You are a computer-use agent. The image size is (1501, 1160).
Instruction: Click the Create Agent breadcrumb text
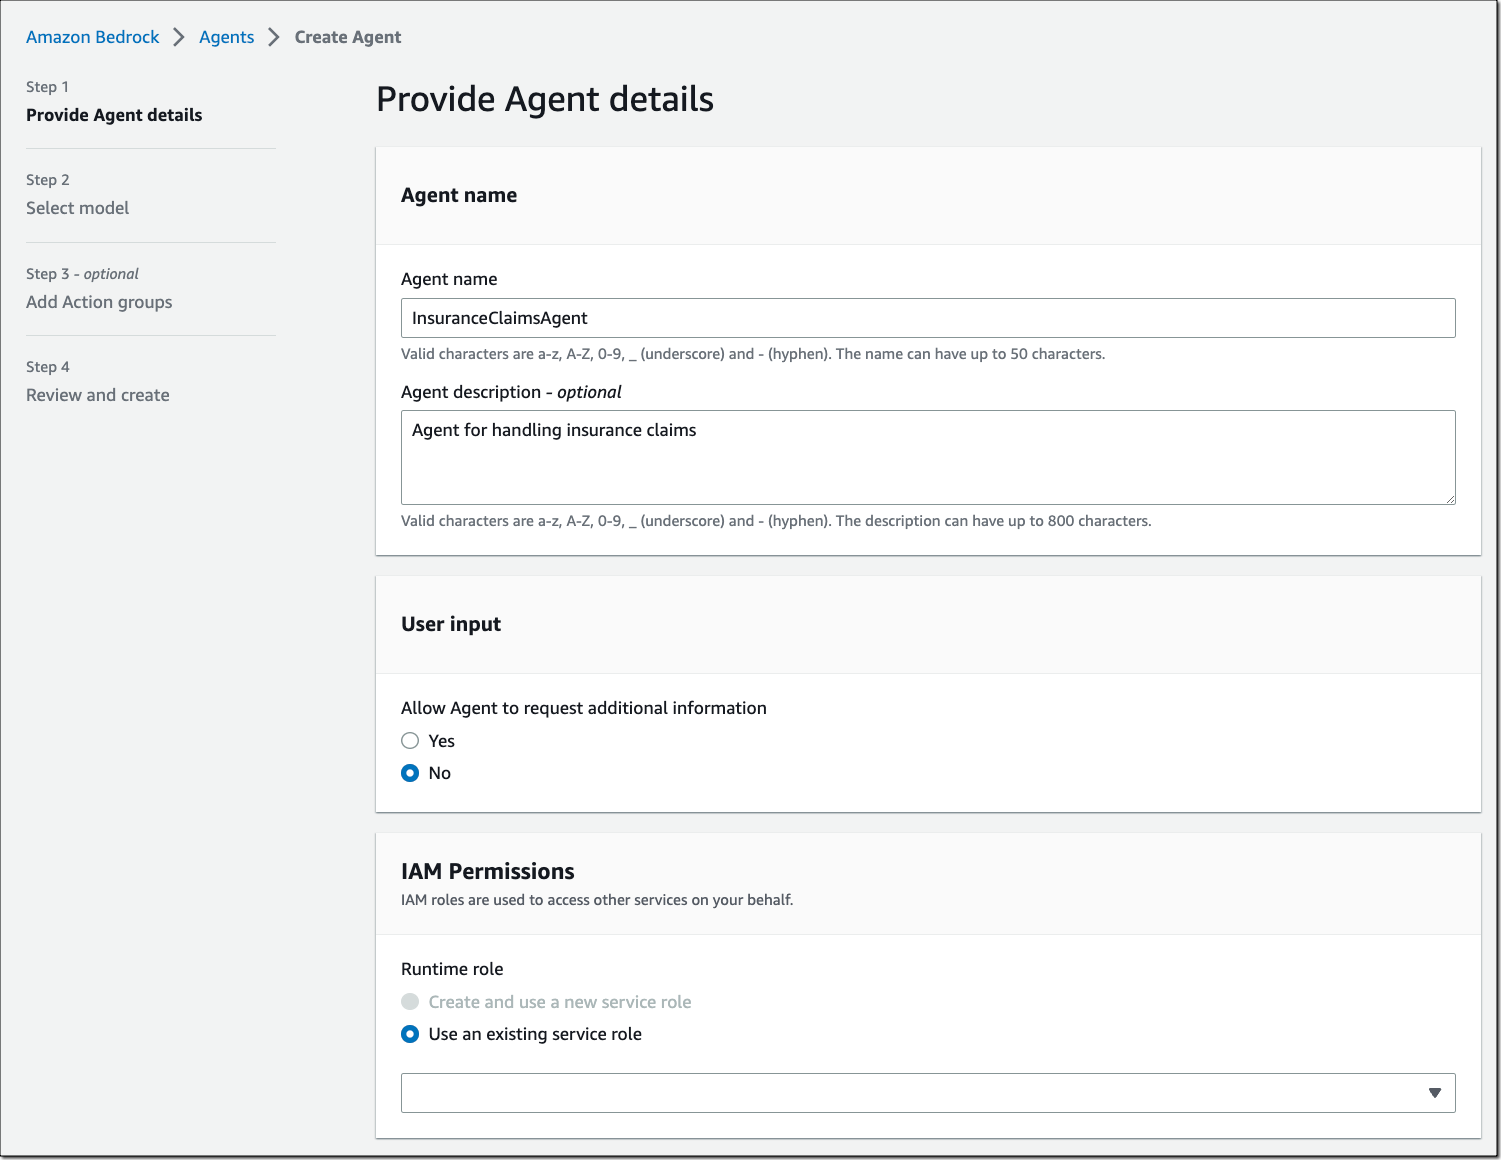coord(347,36)
